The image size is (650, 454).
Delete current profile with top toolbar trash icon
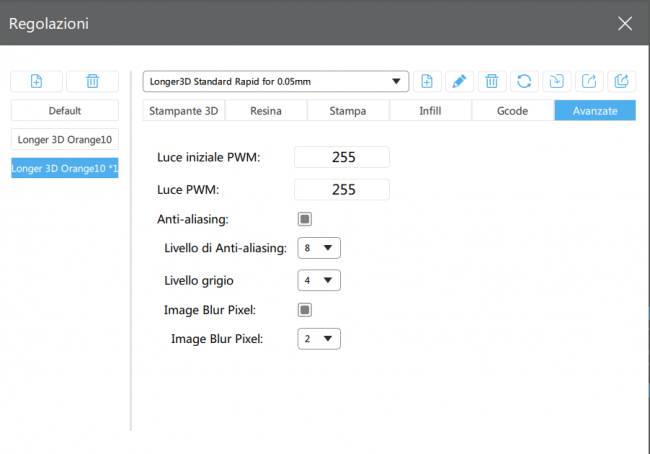[x=491, y=81]
